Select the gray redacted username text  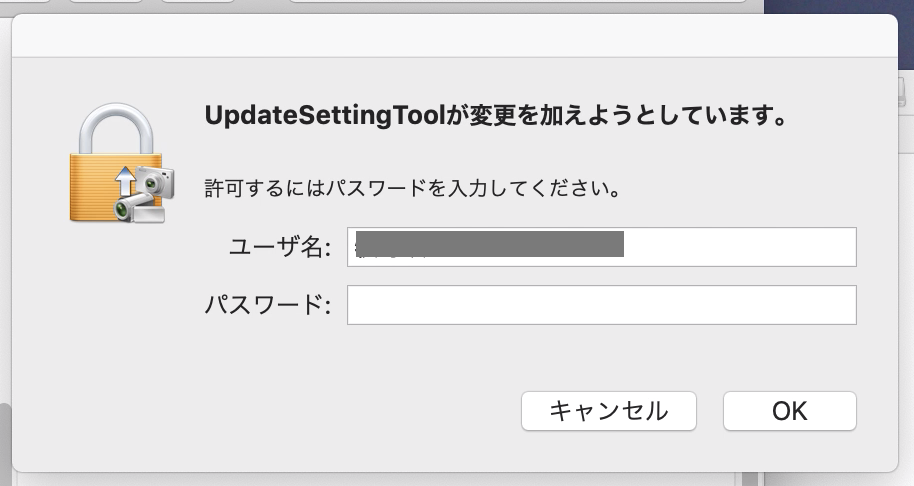click(490, 244)
